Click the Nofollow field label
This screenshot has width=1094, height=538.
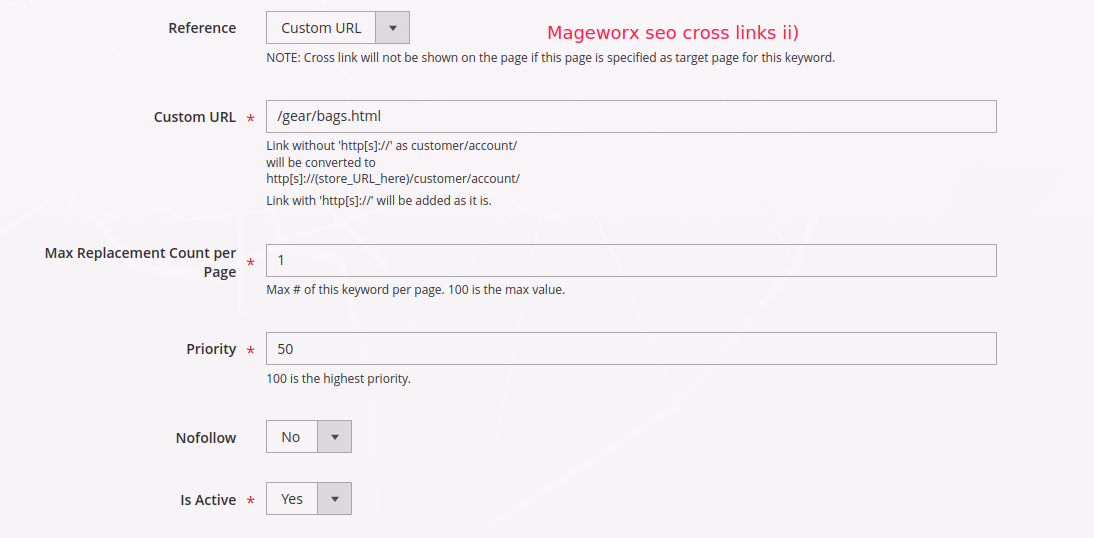205,438
